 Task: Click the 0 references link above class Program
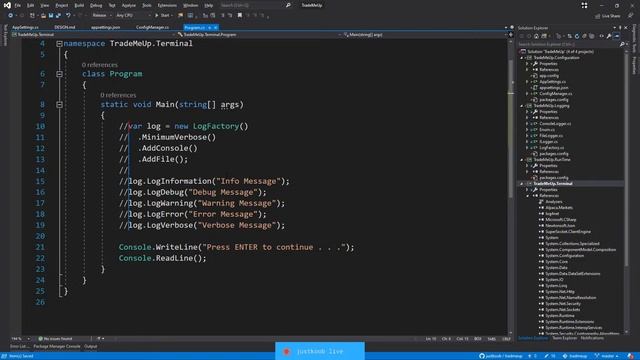click(x=100, y=65)
